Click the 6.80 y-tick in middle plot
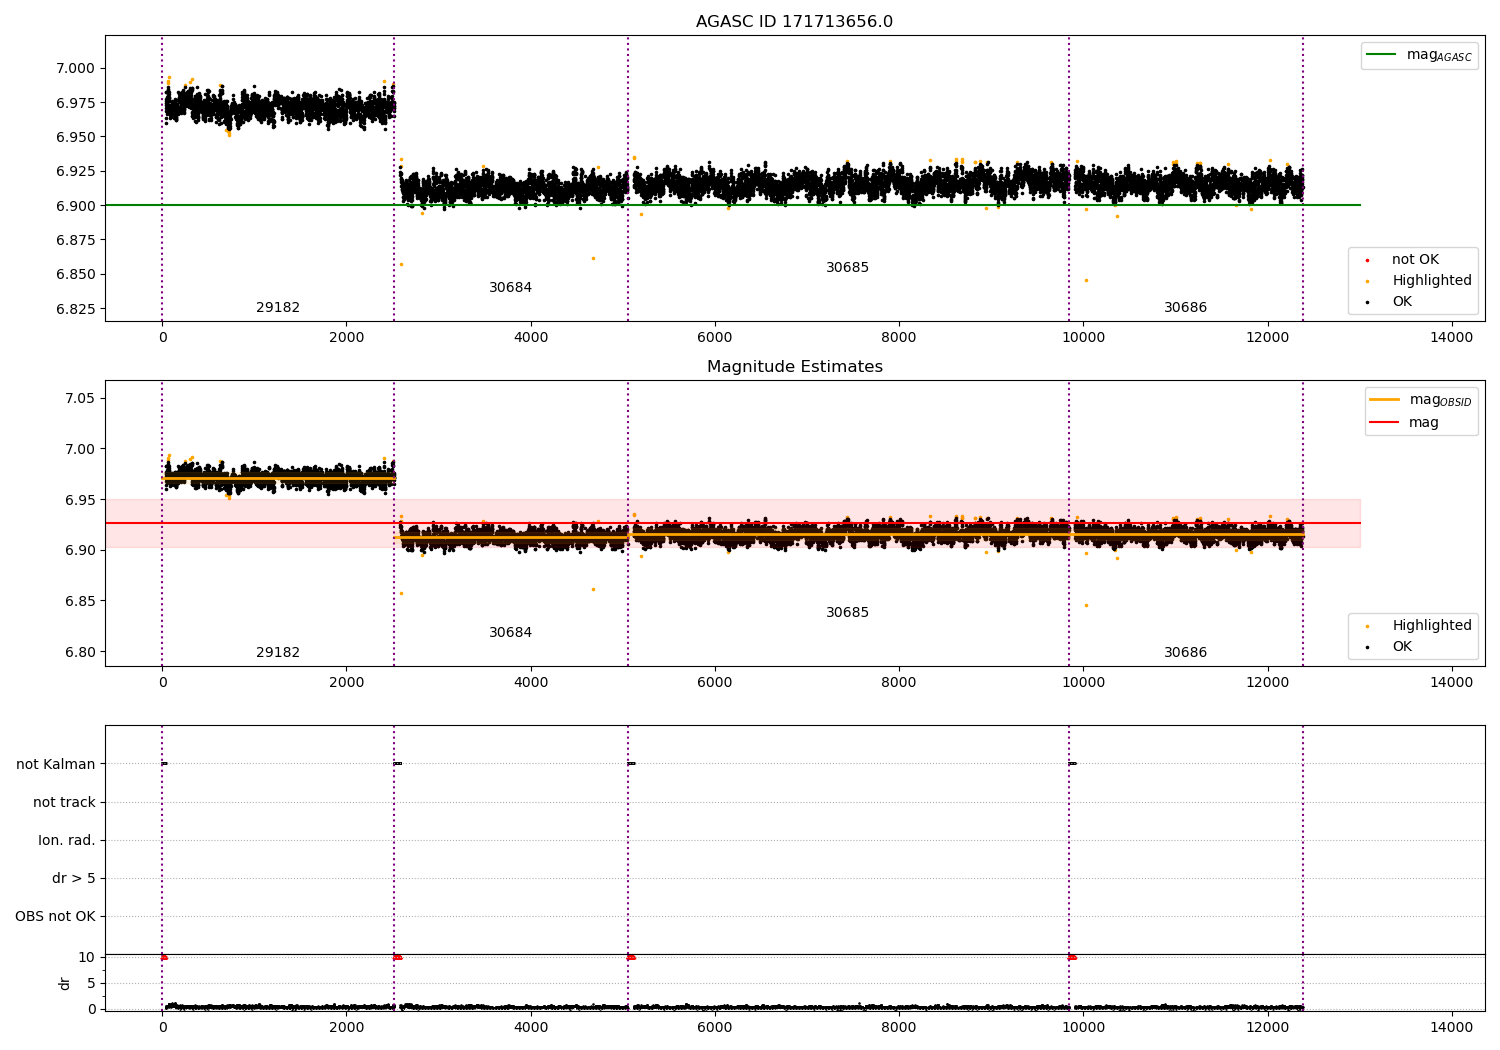The image size is (1500, 1050). tap(80, 653)
